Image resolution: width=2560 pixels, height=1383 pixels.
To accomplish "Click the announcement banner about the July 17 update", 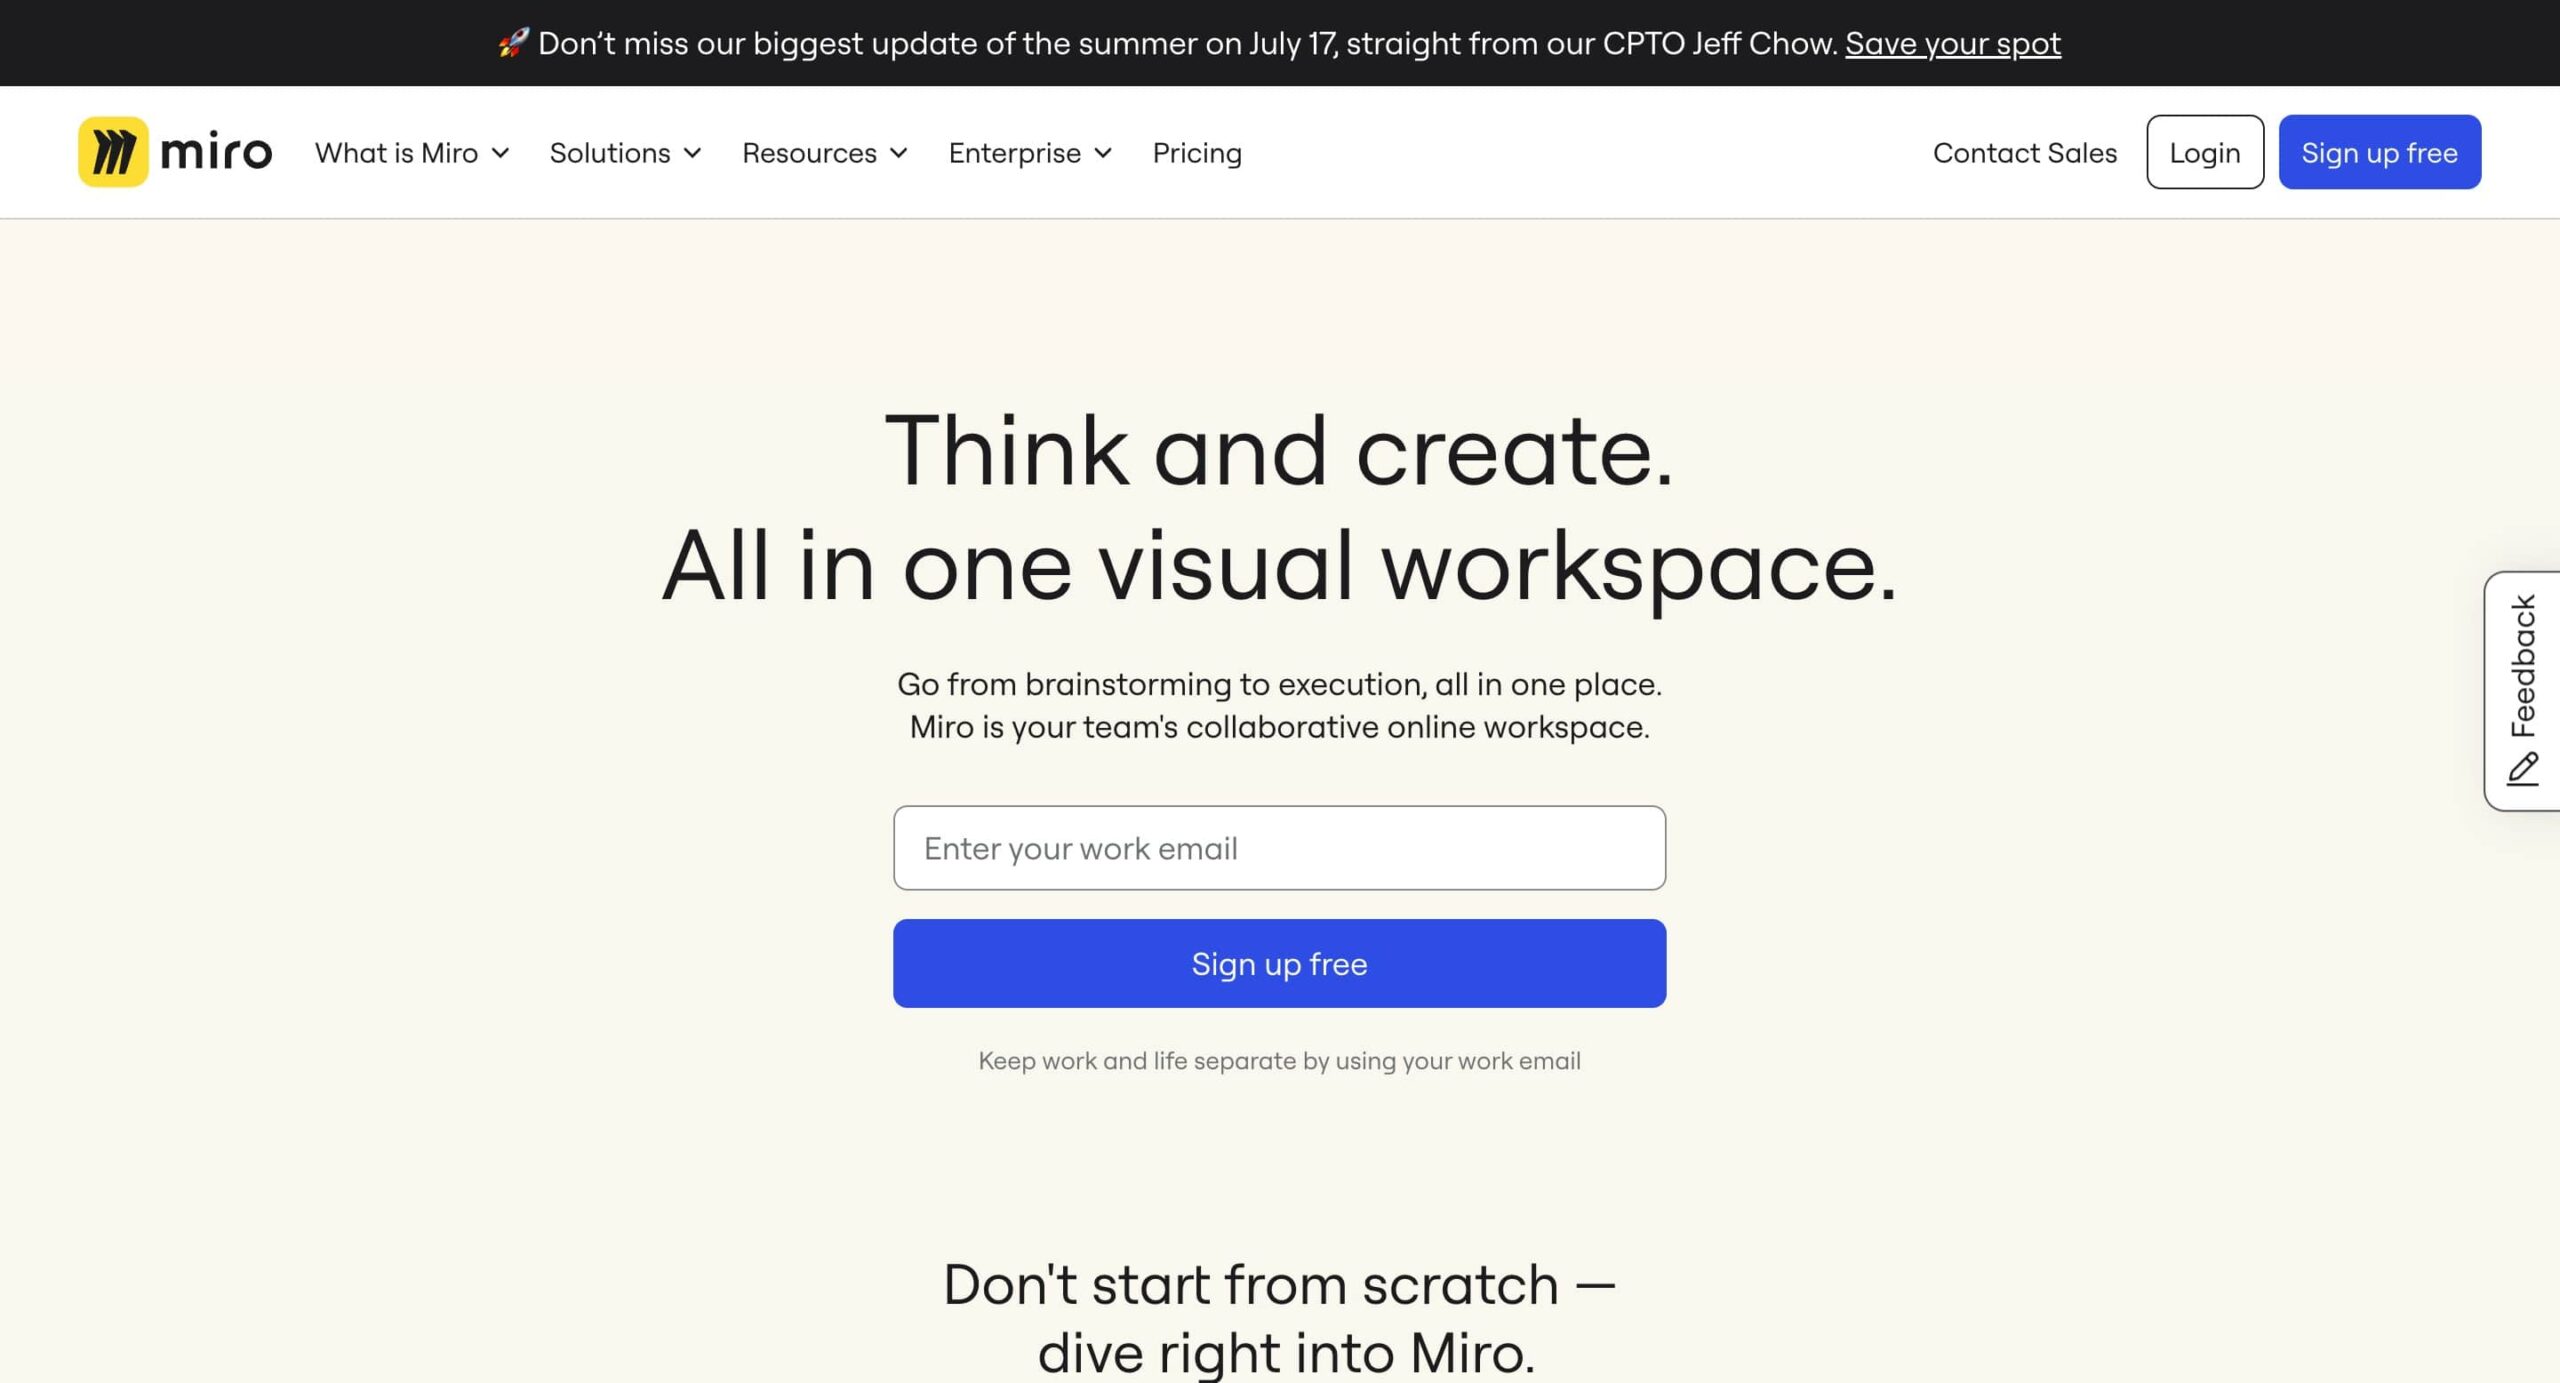I will (x=1280, y=42).
